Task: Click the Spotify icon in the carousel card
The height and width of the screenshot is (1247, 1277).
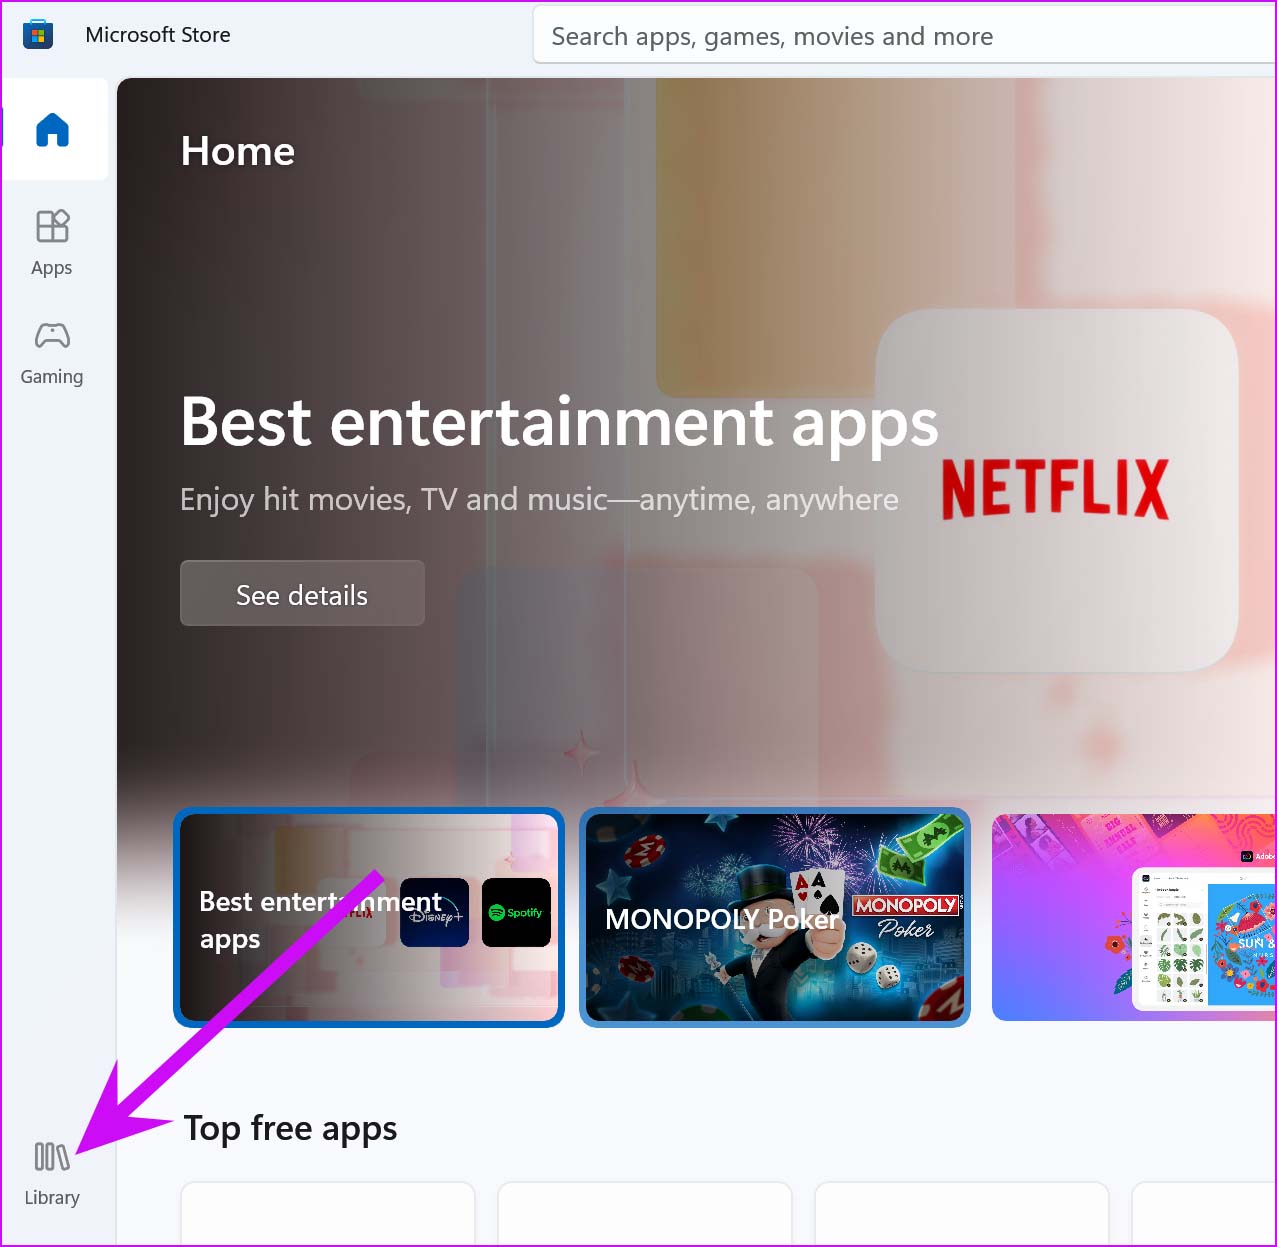Action: 516,912
